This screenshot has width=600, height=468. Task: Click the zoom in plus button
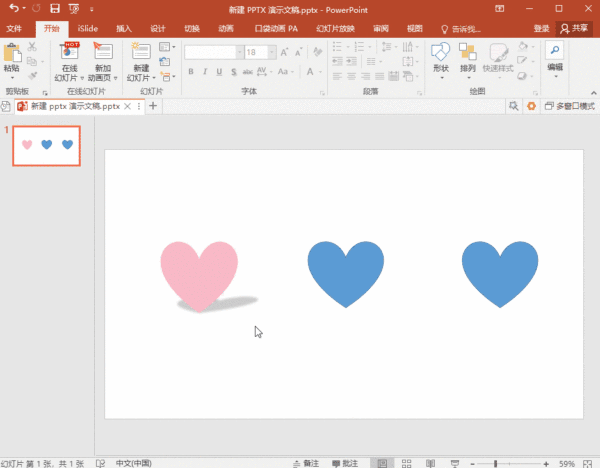coord(546,464)
